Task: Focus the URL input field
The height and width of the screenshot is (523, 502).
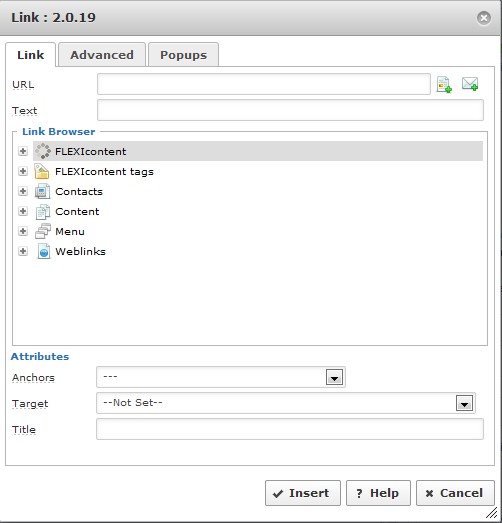Action: 264,84
